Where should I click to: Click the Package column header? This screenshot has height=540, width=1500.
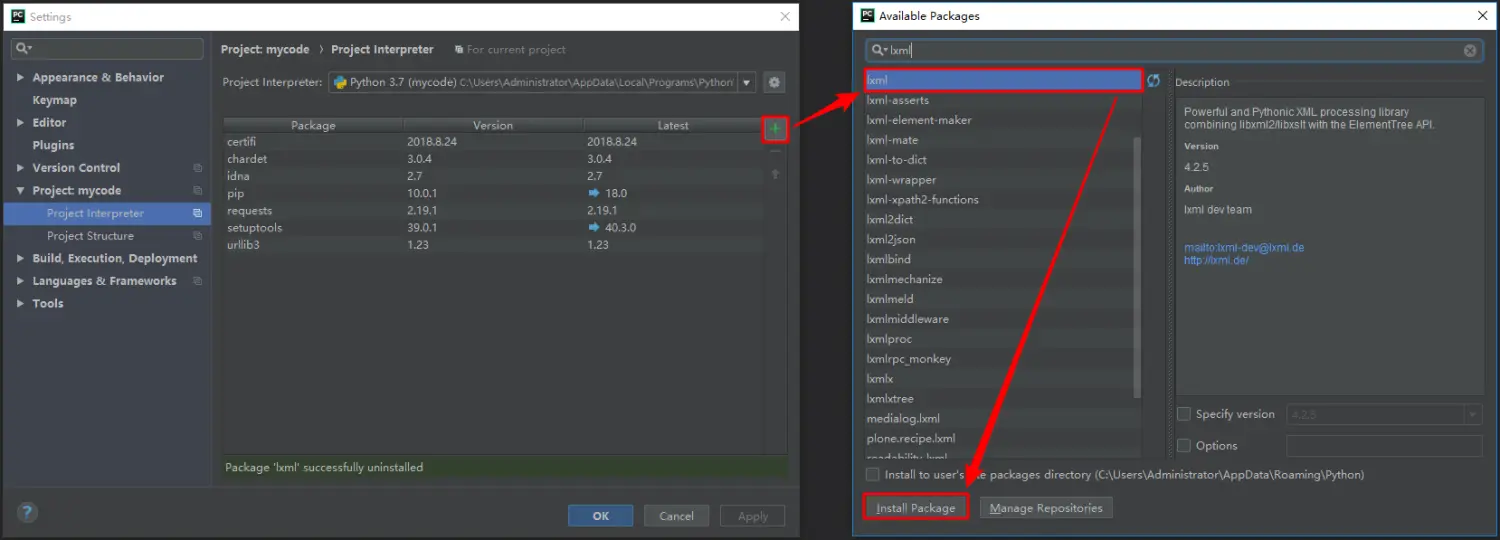pos(313,126)
